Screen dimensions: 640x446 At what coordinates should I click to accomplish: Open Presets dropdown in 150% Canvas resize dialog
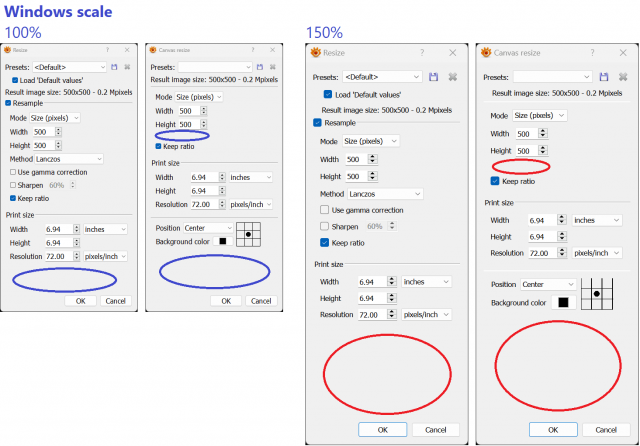552,77
